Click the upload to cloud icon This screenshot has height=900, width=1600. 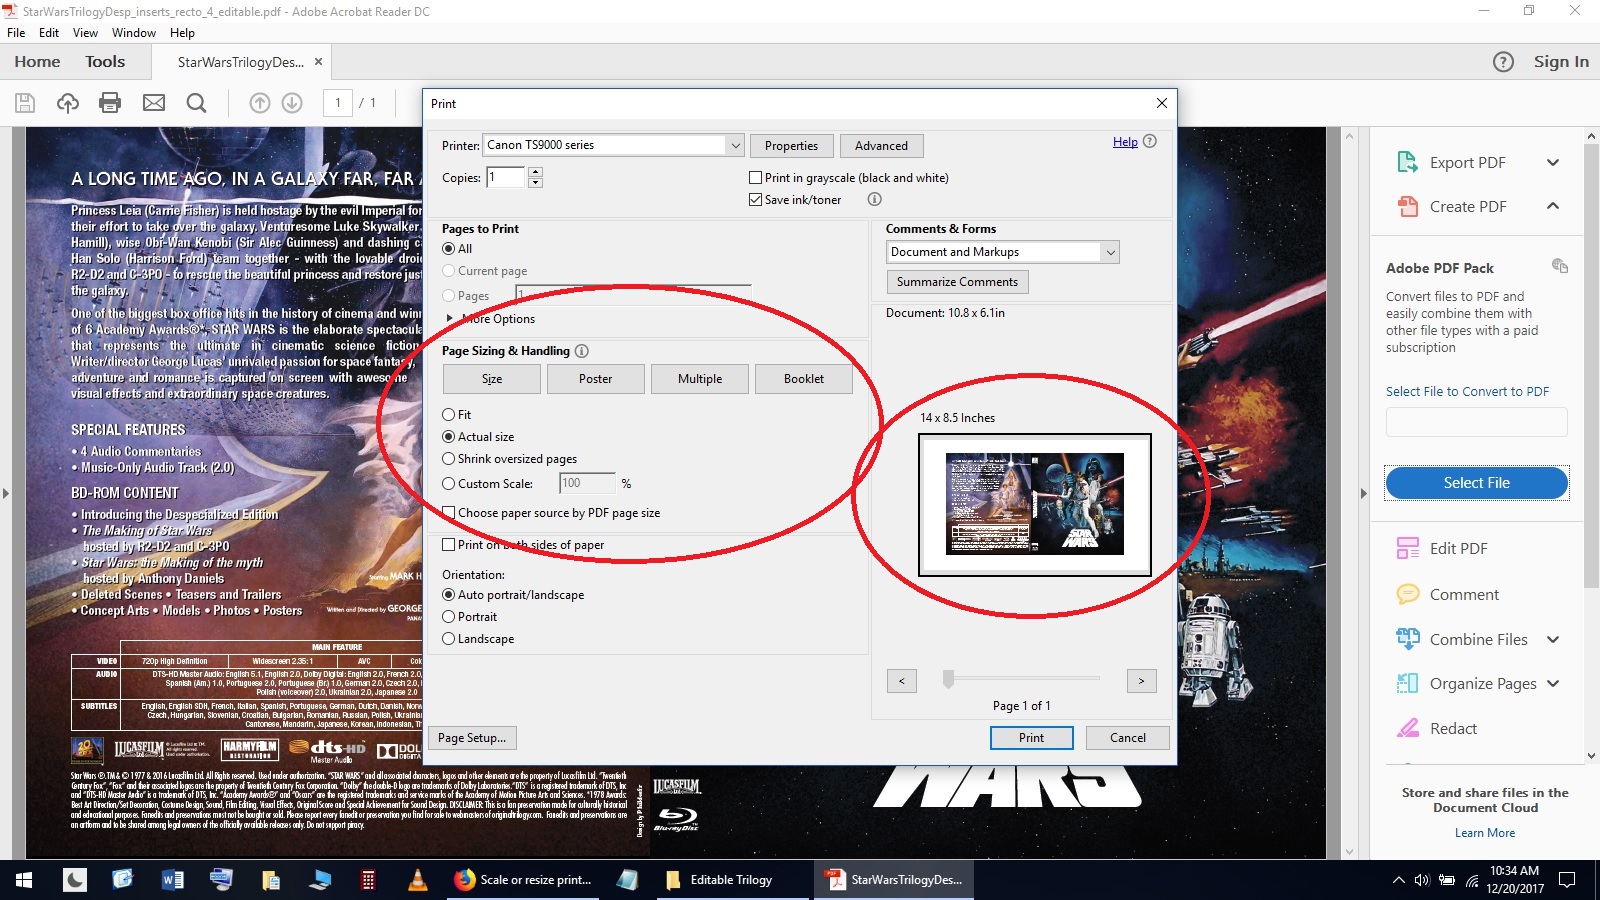tap(68, 103)
